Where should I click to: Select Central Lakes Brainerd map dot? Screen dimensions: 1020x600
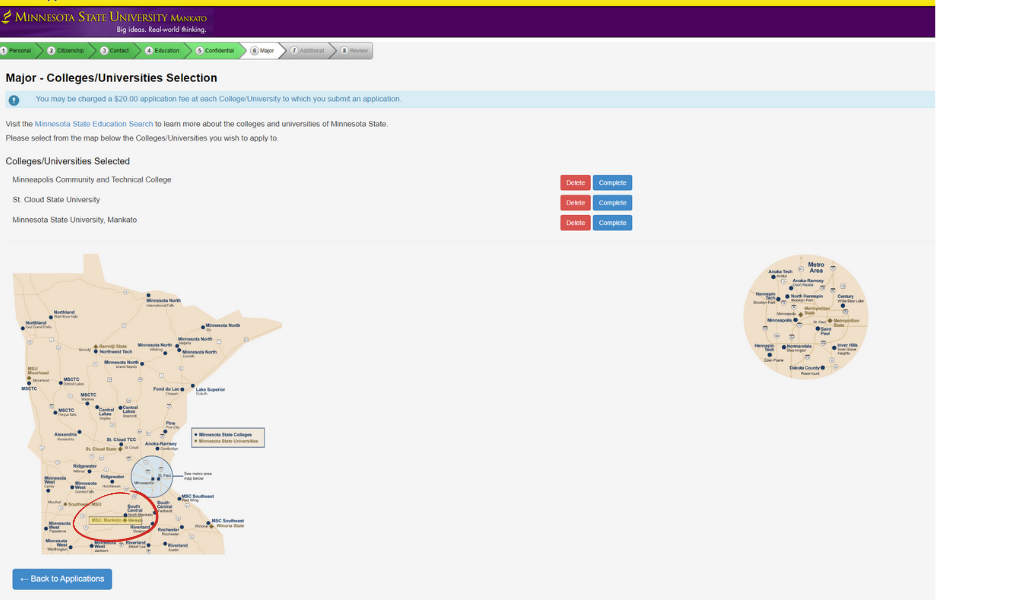(x=120, y=407)
